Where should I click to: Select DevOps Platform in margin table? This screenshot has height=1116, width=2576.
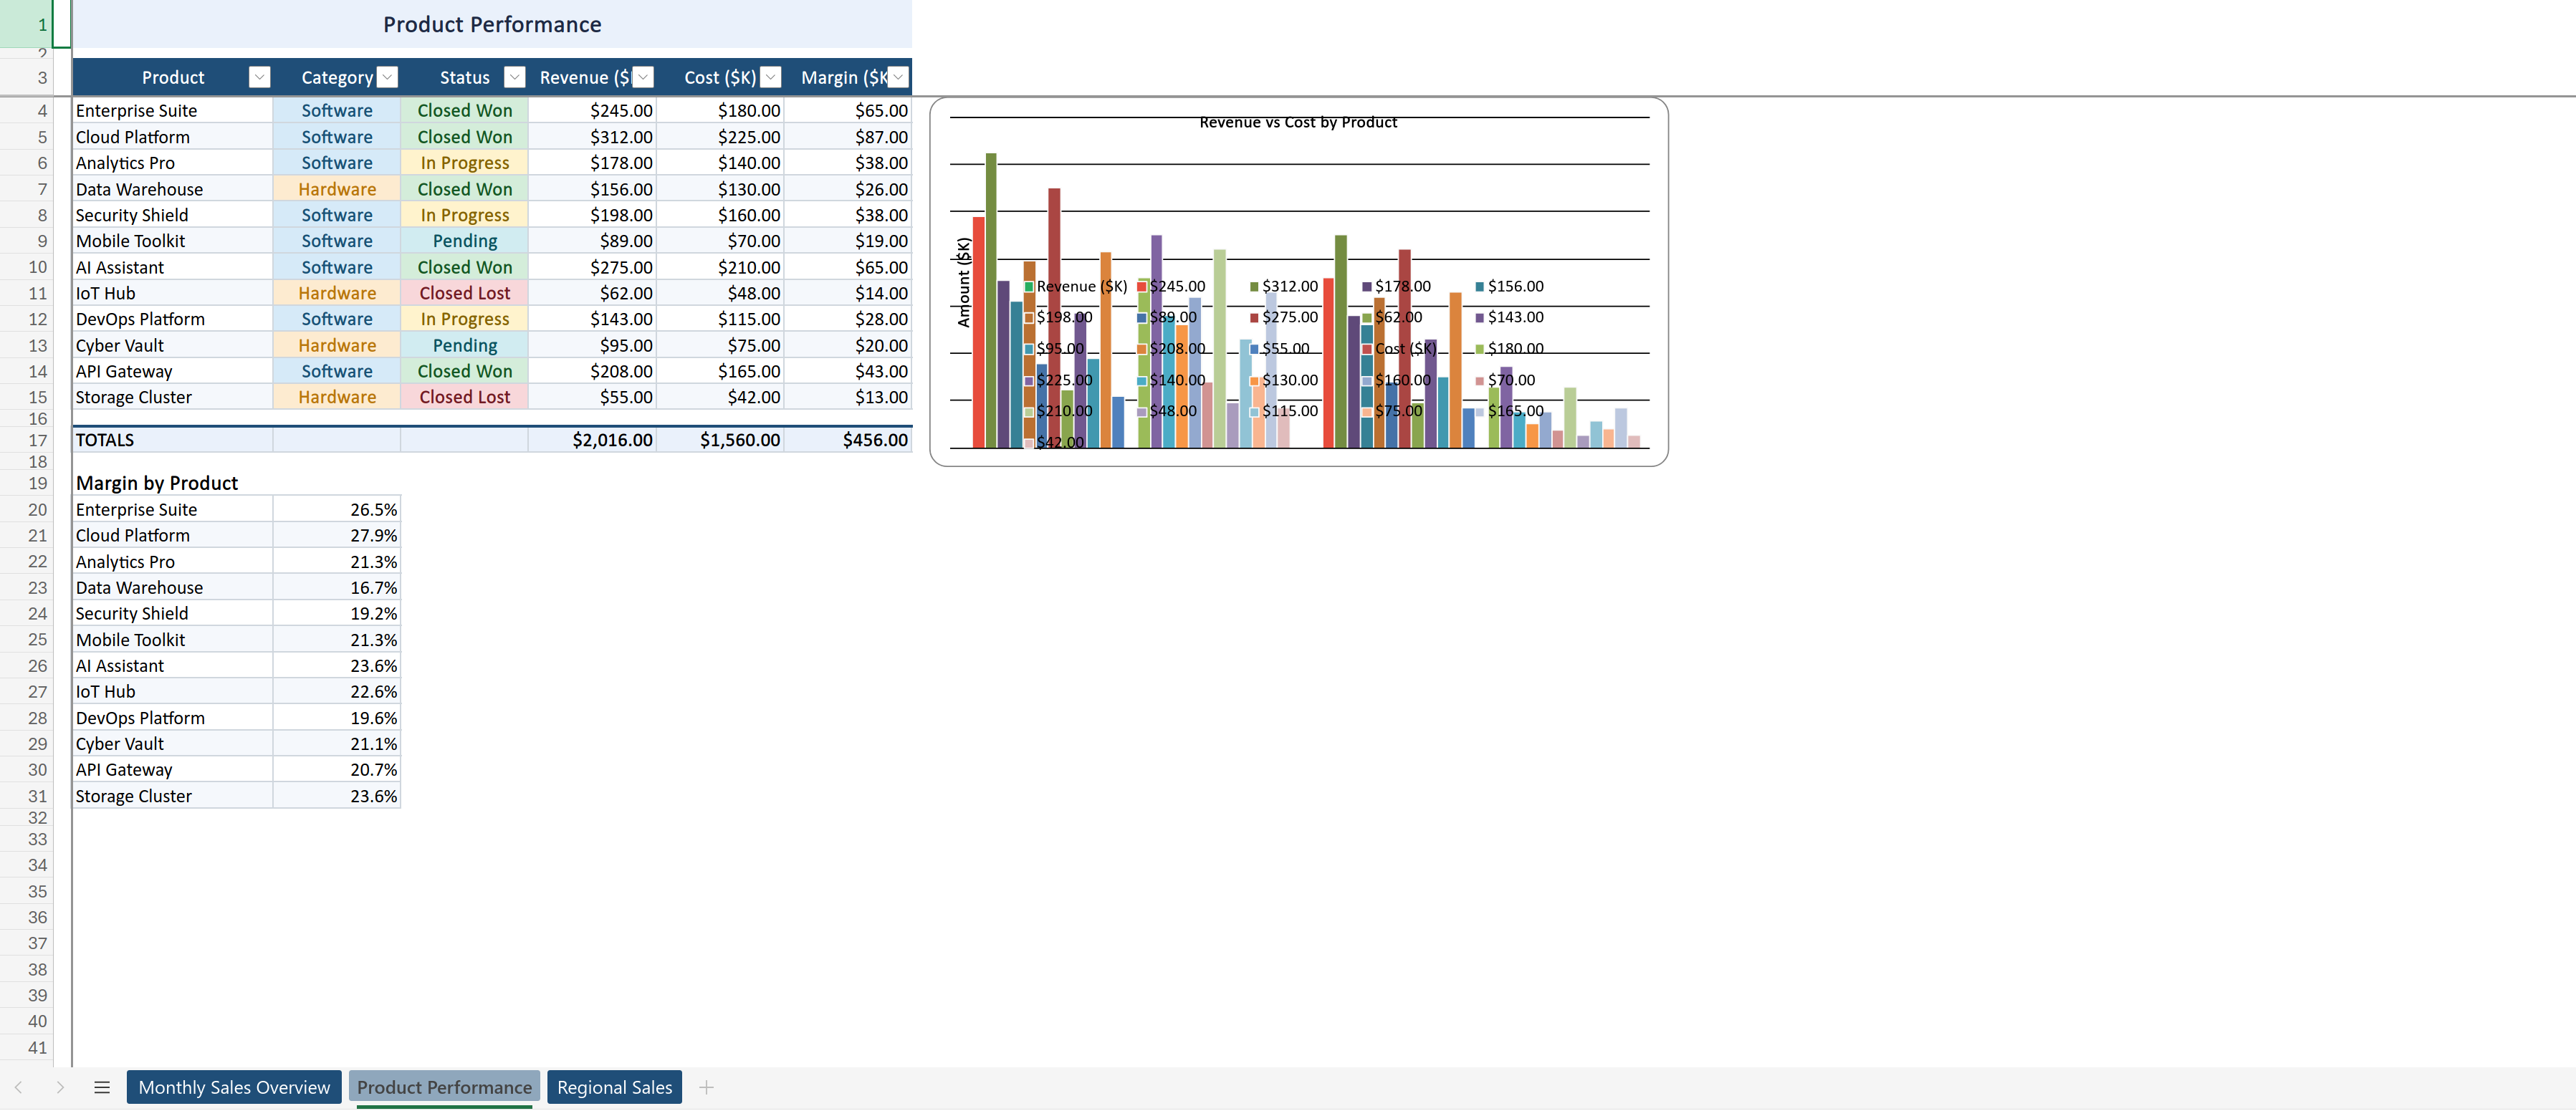click(x=172, y=718)
